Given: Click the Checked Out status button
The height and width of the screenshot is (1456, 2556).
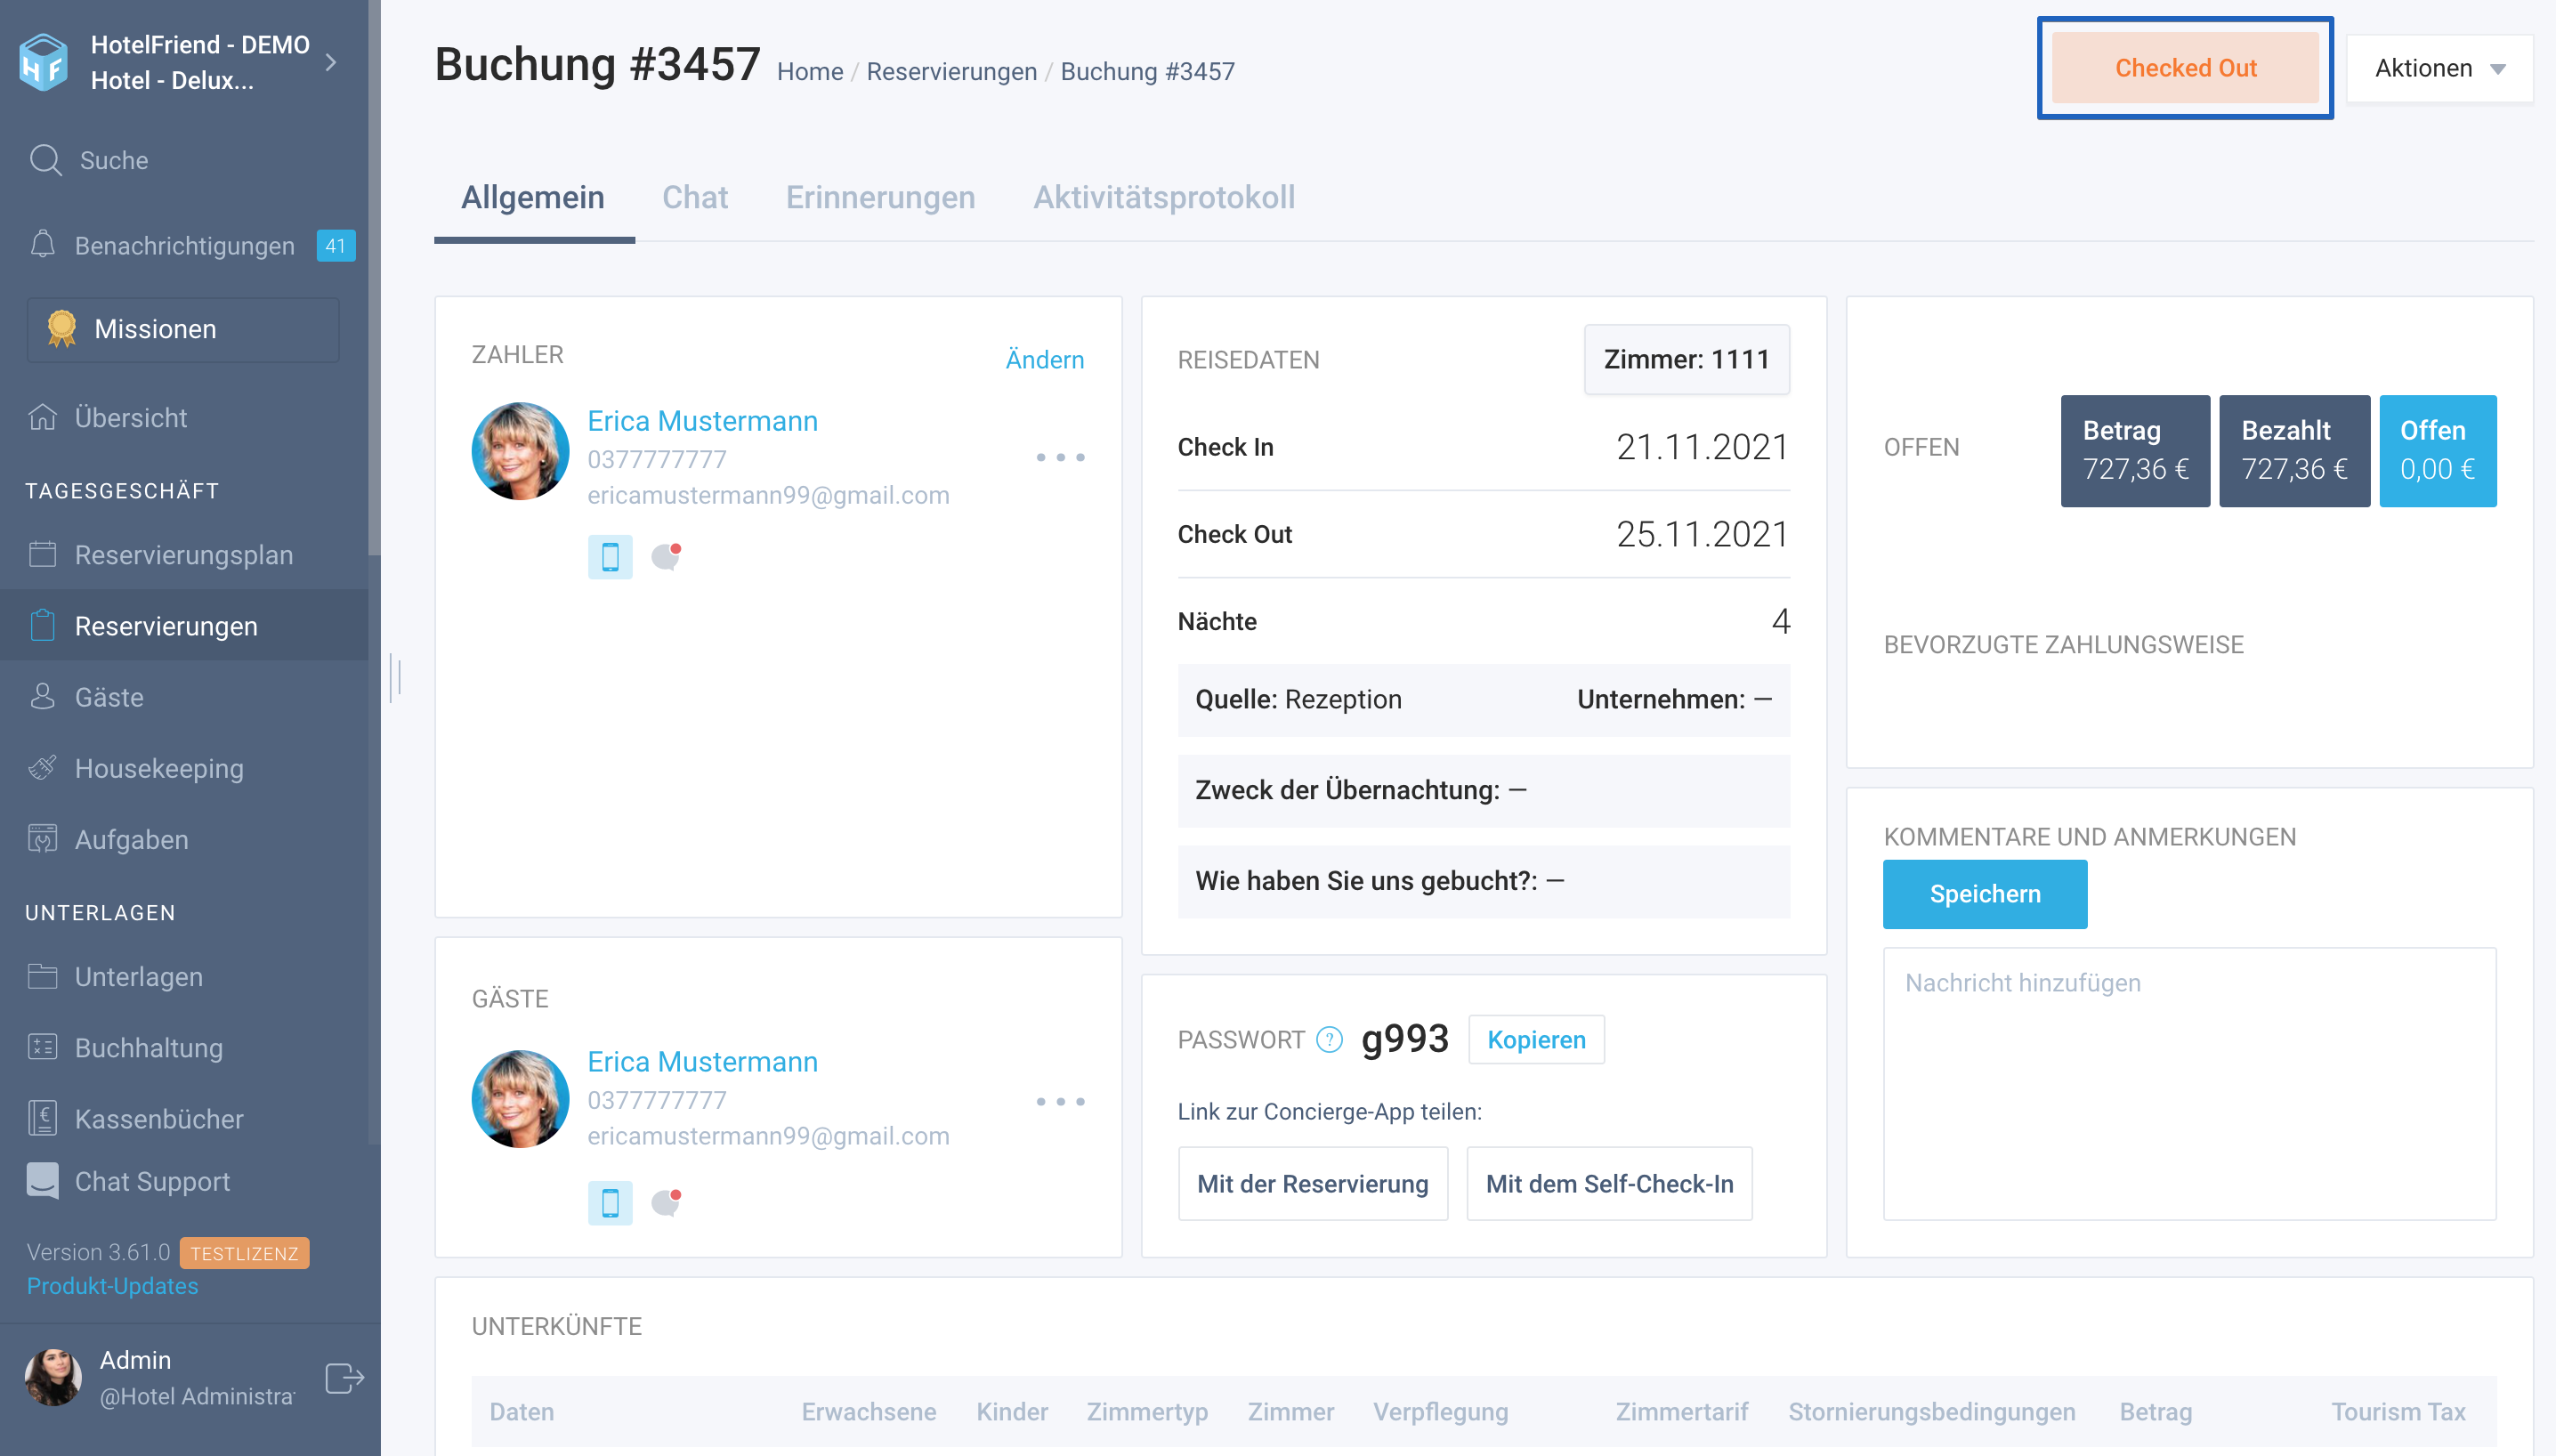Looking at the screenshot, I should coord(2185,68).
